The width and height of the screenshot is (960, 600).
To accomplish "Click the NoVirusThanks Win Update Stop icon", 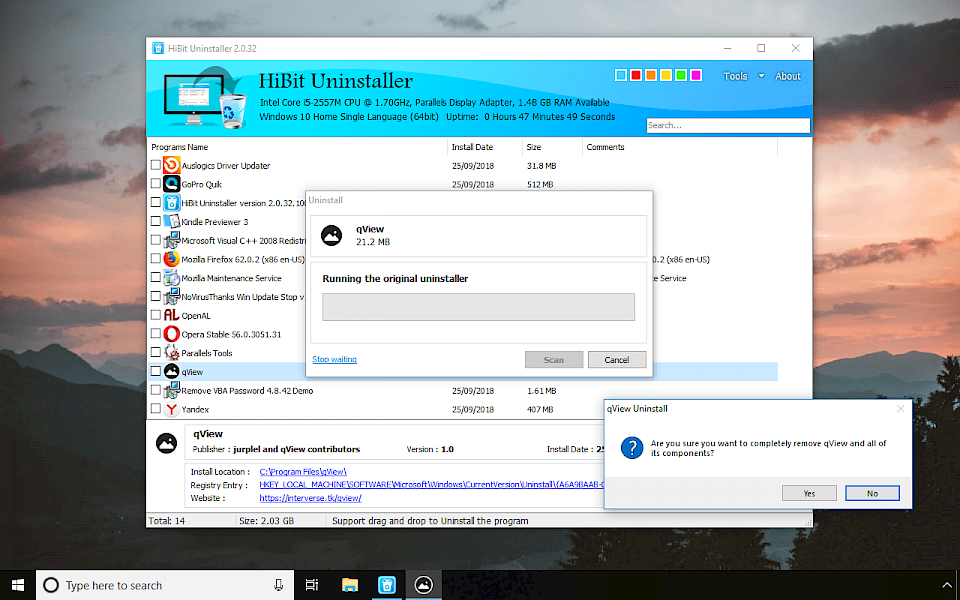I will 171,296.
